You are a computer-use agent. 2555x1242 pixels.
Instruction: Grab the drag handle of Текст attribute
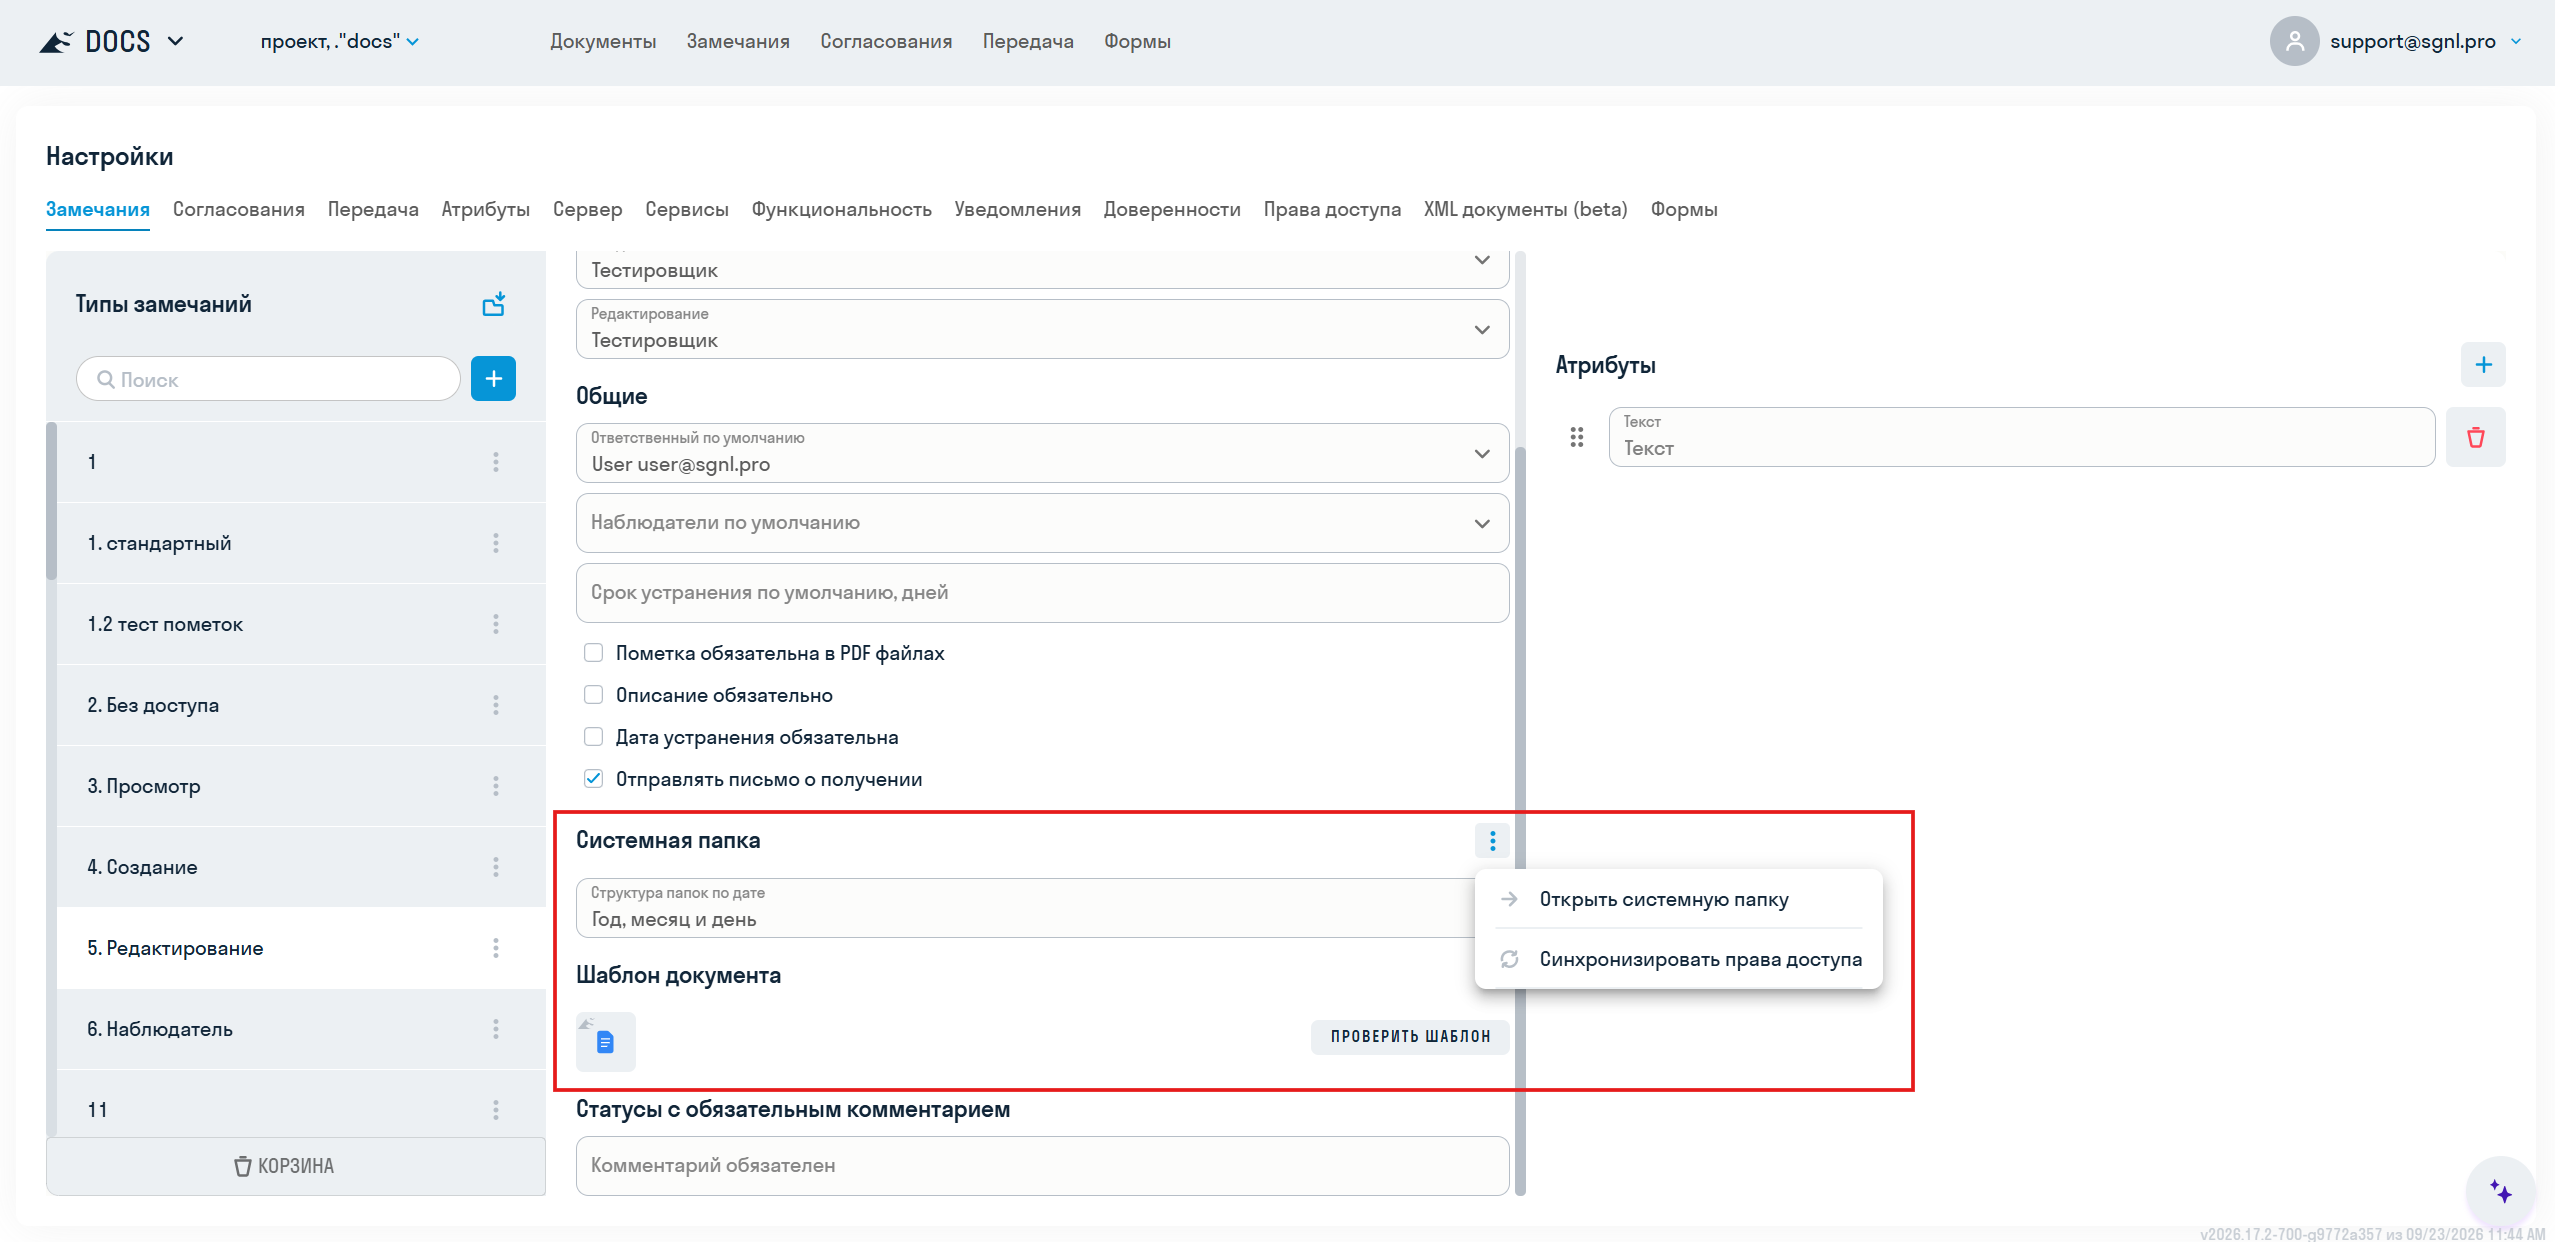(1577, 437)
